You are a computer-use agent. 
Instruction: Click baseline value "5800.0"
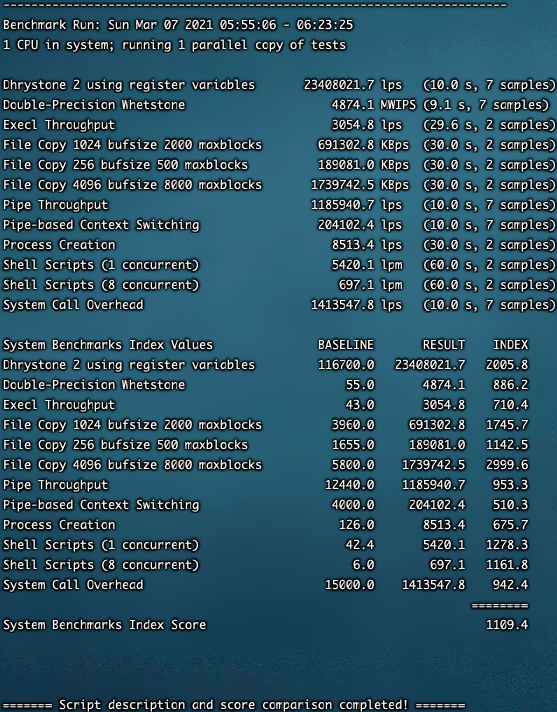click(353, 465)
